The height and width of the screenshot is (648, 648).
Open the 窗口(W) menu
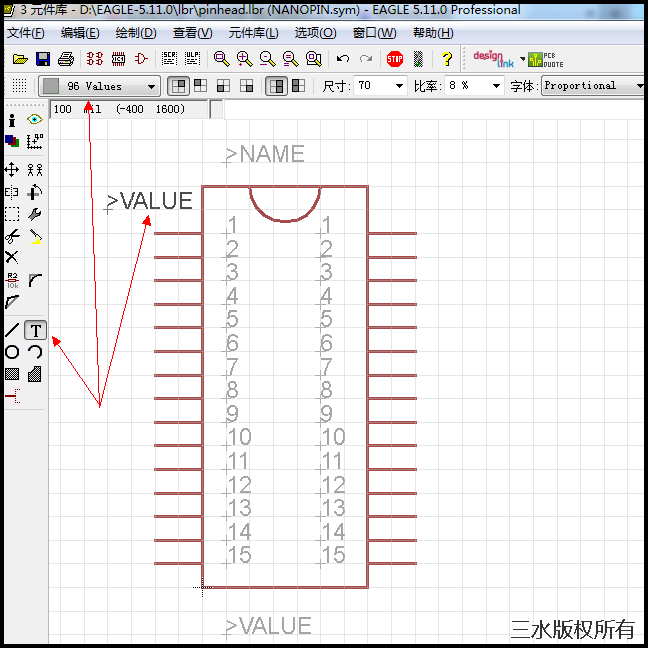pos(374,33)
